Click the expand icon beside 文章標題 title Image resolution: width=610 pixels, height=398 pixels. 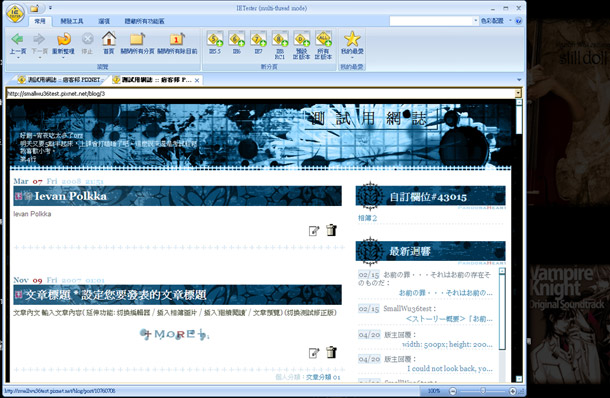pos(19,295)
